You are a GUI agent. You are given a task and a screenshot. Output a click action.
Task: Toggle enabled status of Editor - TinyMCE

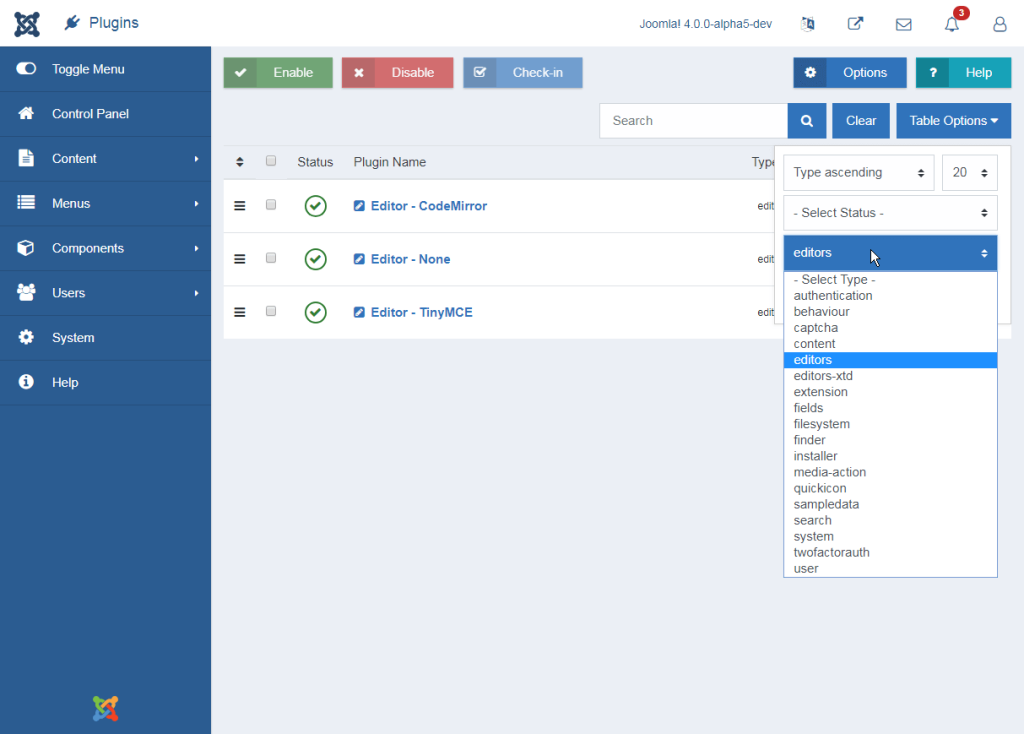315,312
